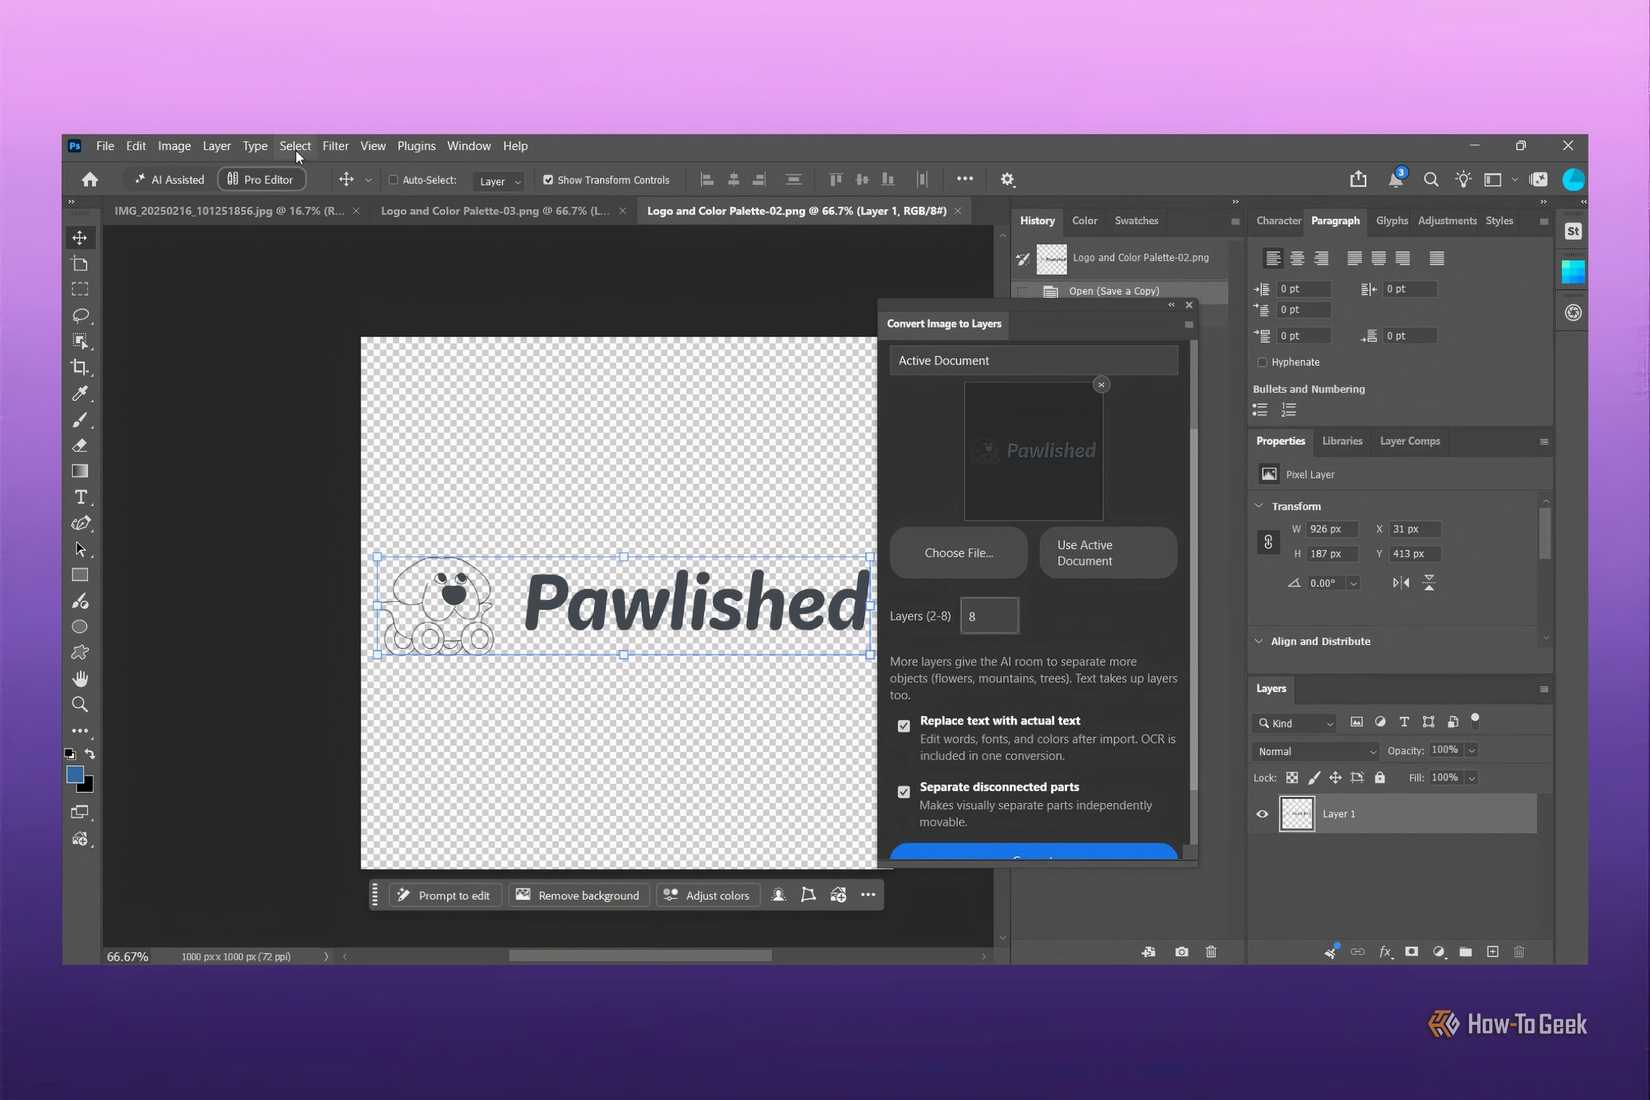Screen dimensions: 1650x1100
Task: Open the Filter menu
Action: (335, 146)
